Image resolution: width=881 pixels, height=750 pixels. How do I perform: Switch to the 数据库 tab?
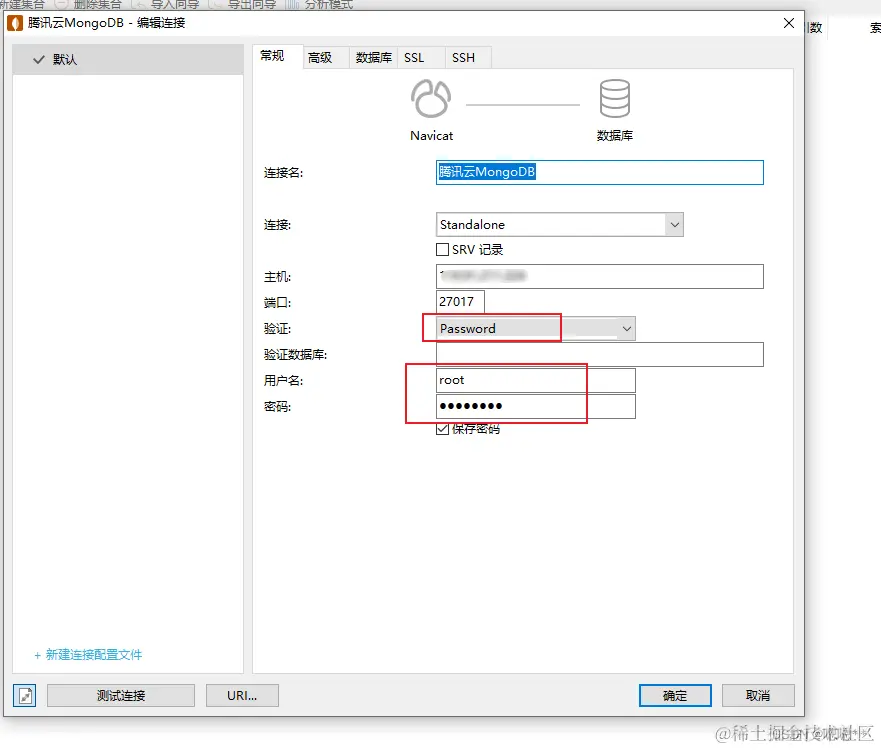pyautogui.click(x=374, y=58)
